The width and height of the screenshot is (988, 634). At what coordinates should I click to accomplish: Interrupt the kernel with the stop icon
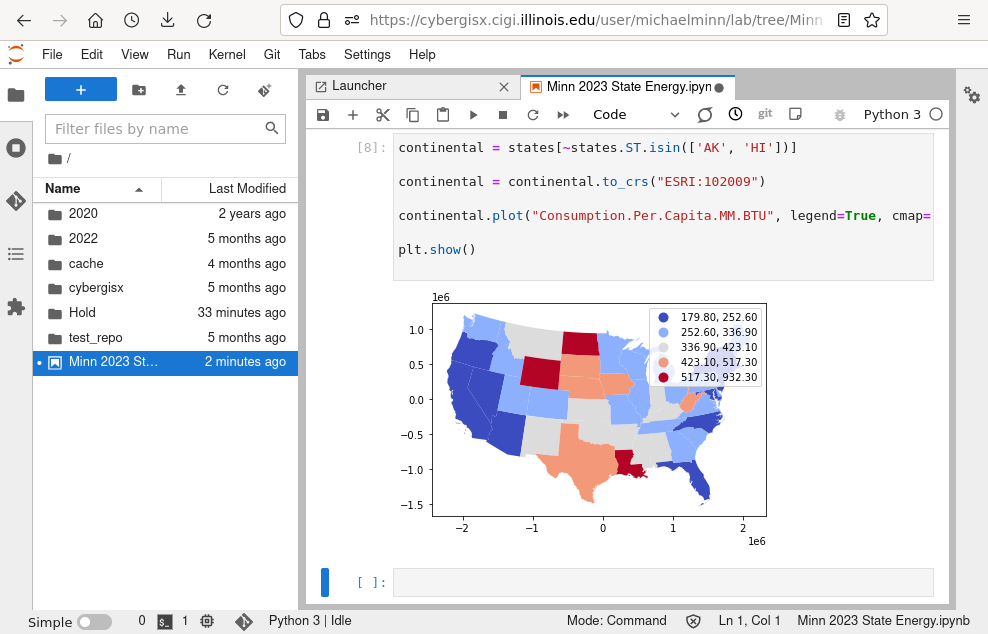pyautogui.click(x=503, y=115)
